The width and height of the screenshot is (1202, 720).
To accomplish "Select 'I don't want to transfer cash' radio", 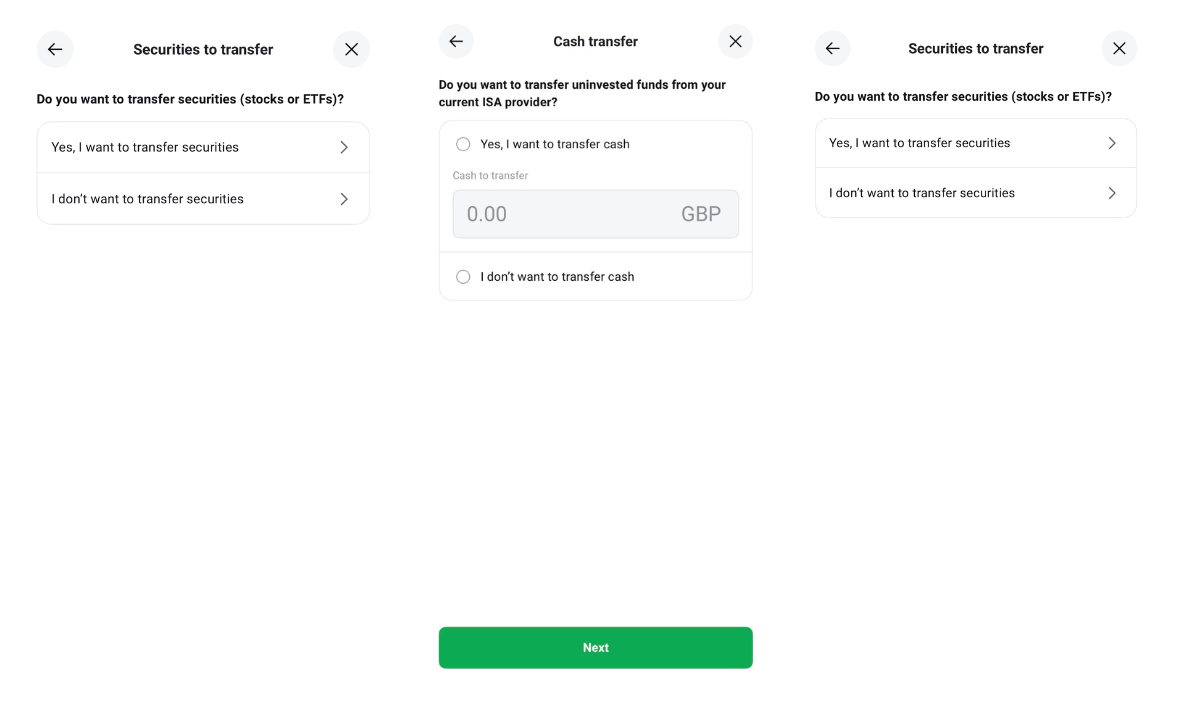I will pos(463,277).
